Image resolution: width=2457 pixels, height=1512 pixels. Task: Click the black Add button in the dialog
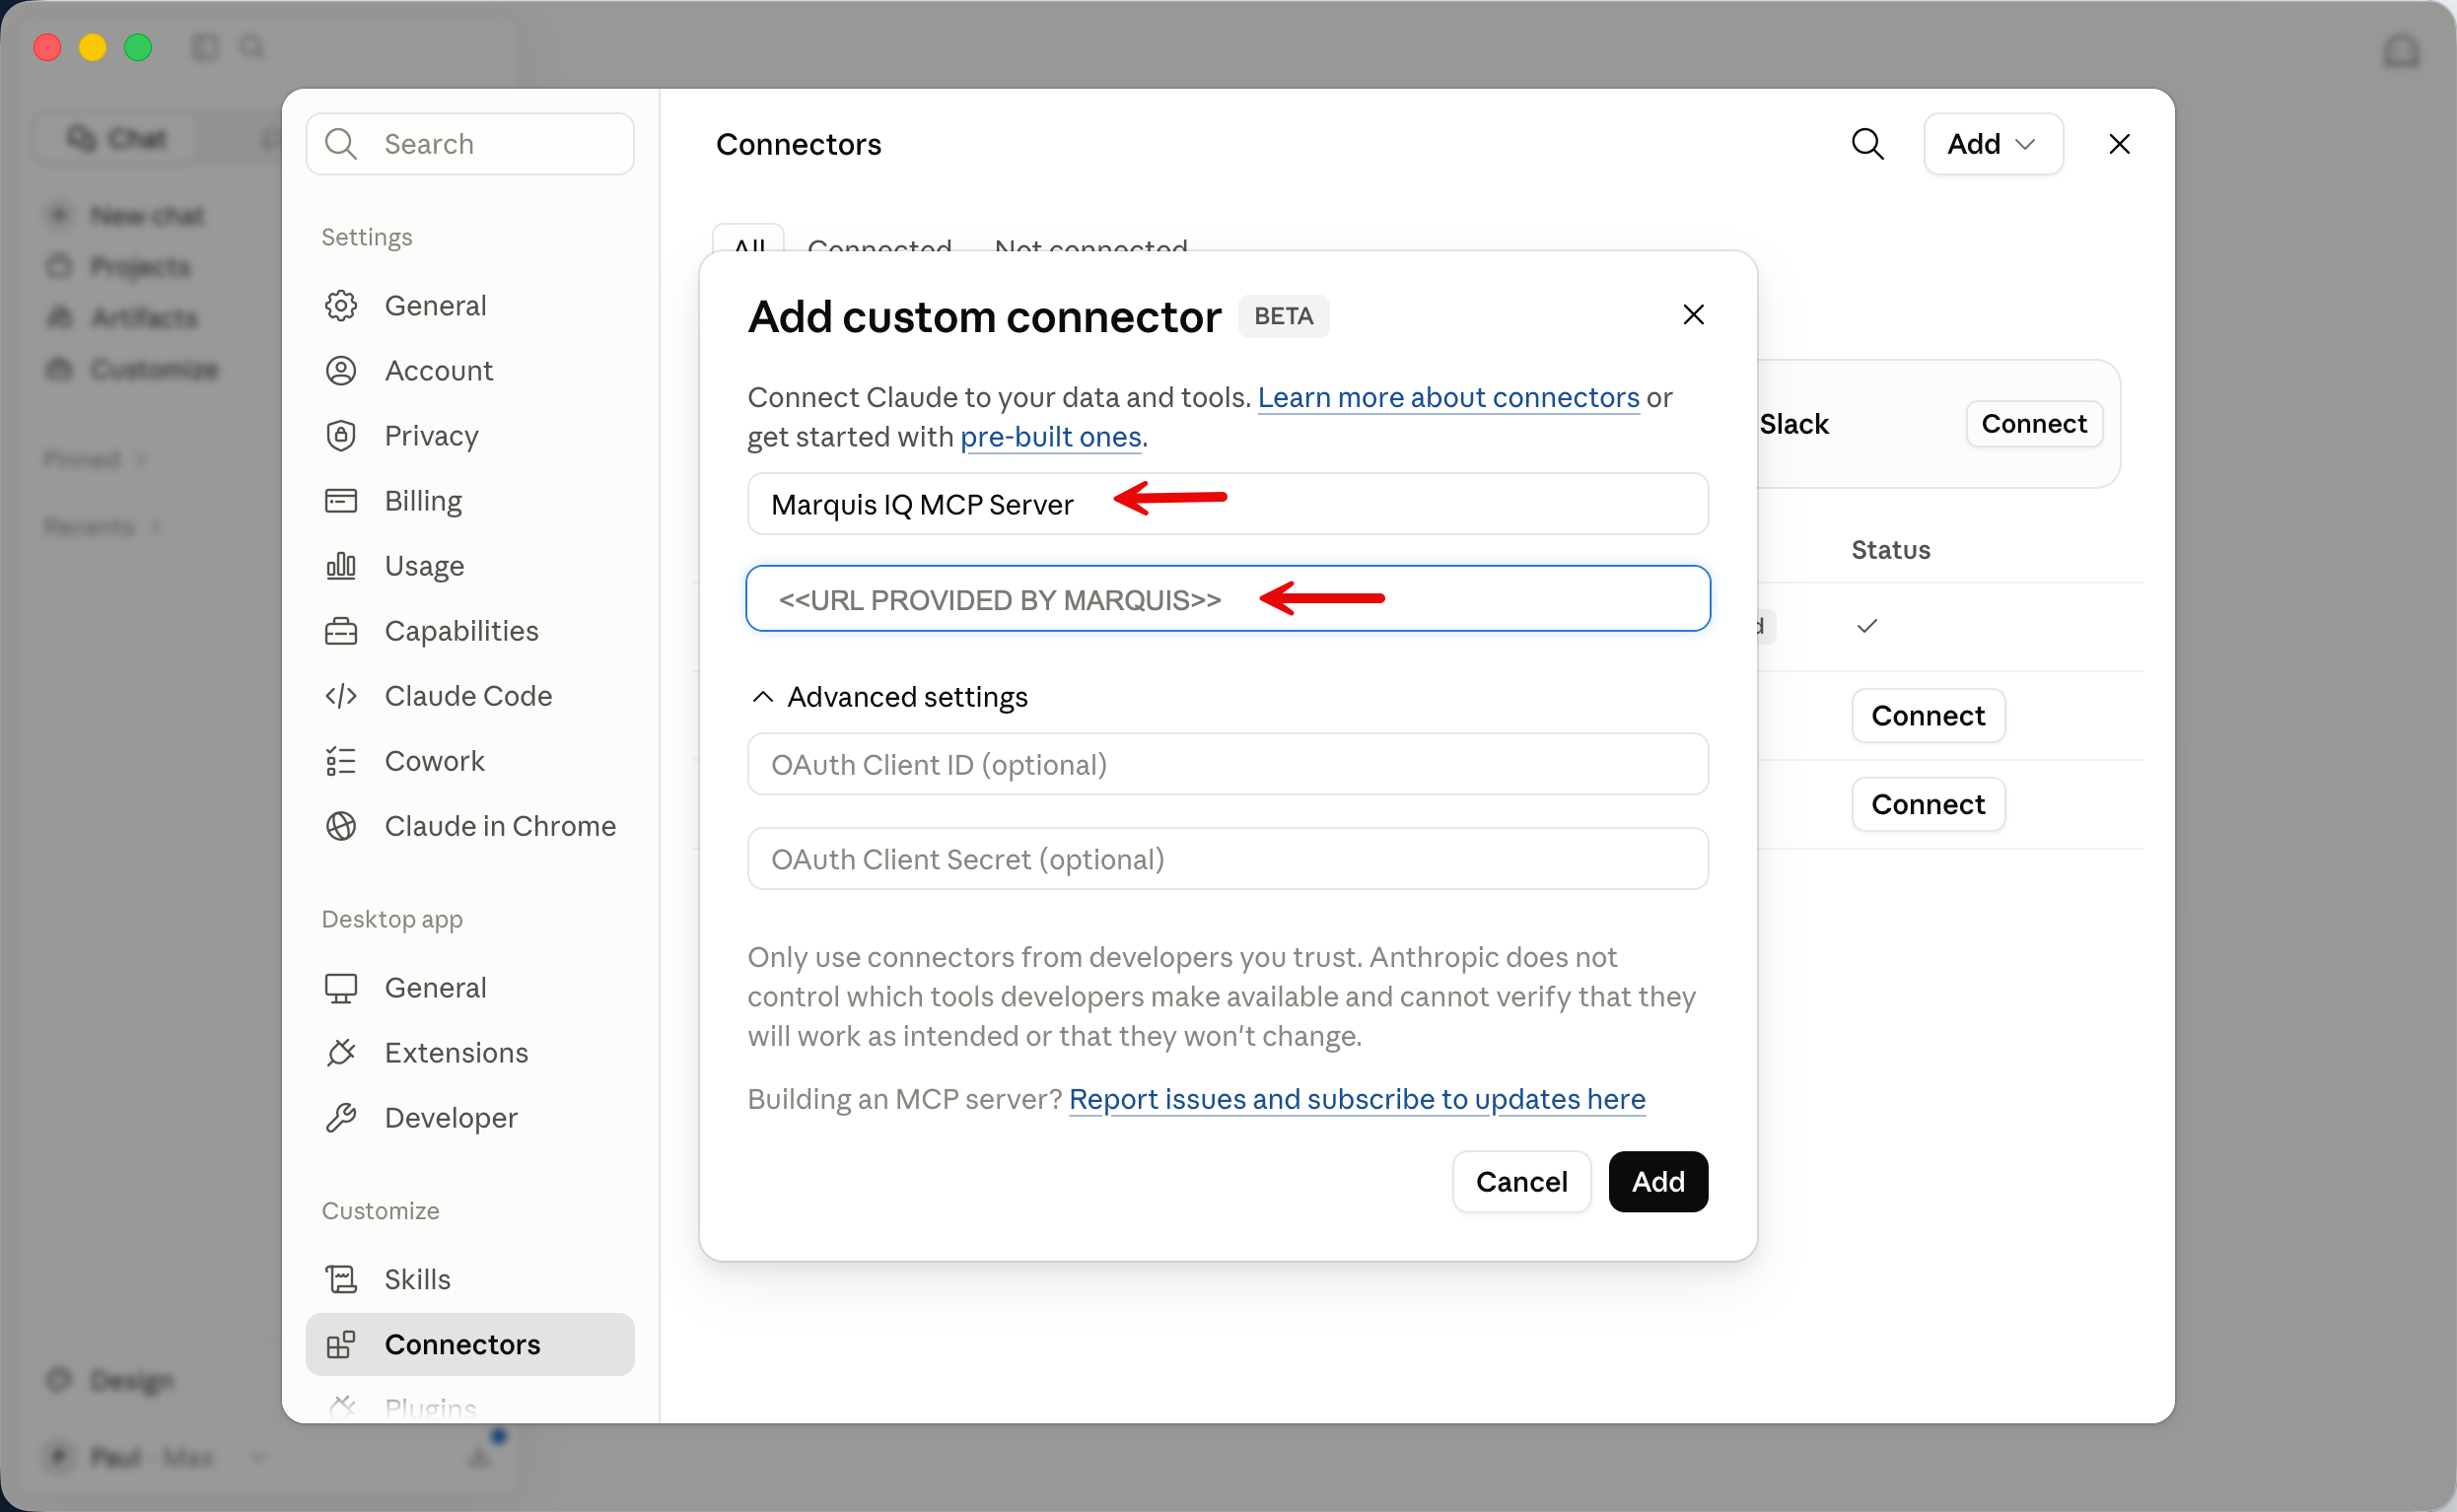(x=1658, y=1183)
